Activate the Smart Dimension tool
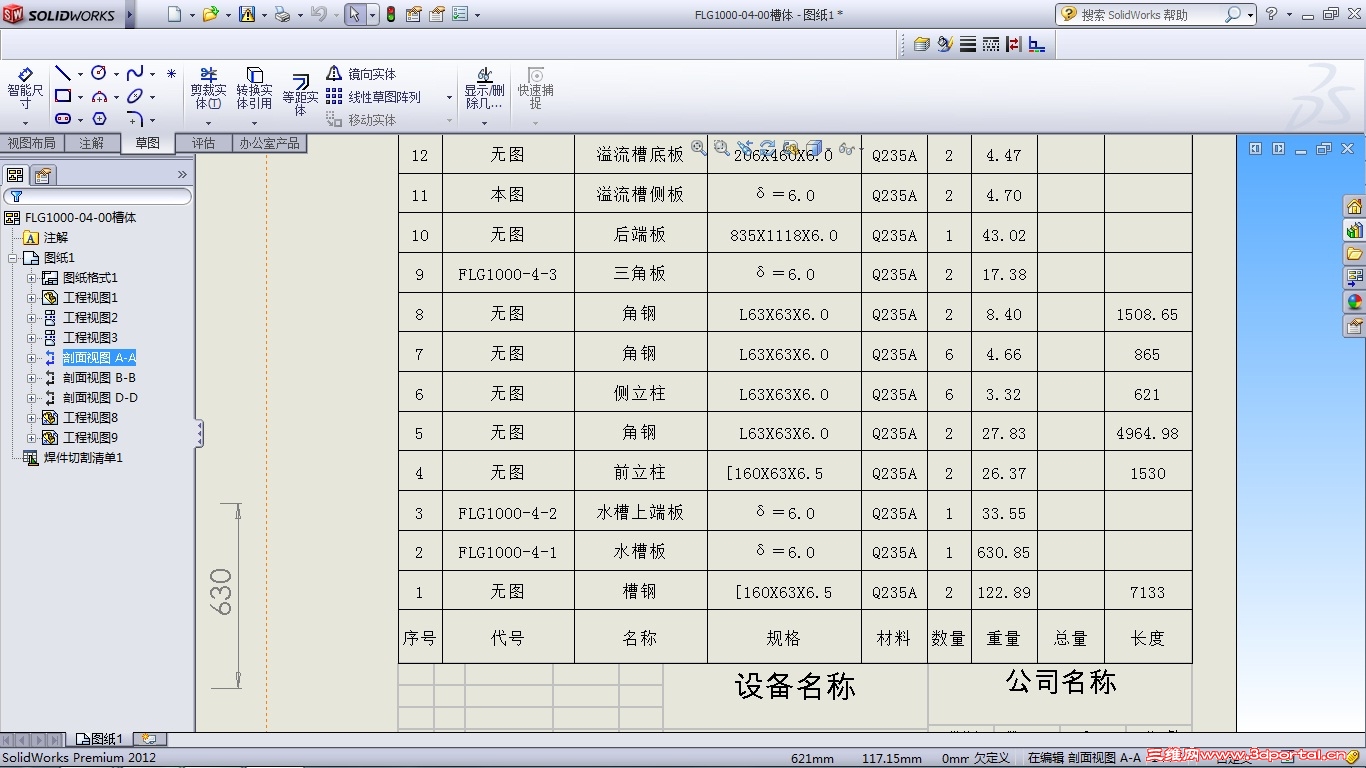 [x=25, y=89]
